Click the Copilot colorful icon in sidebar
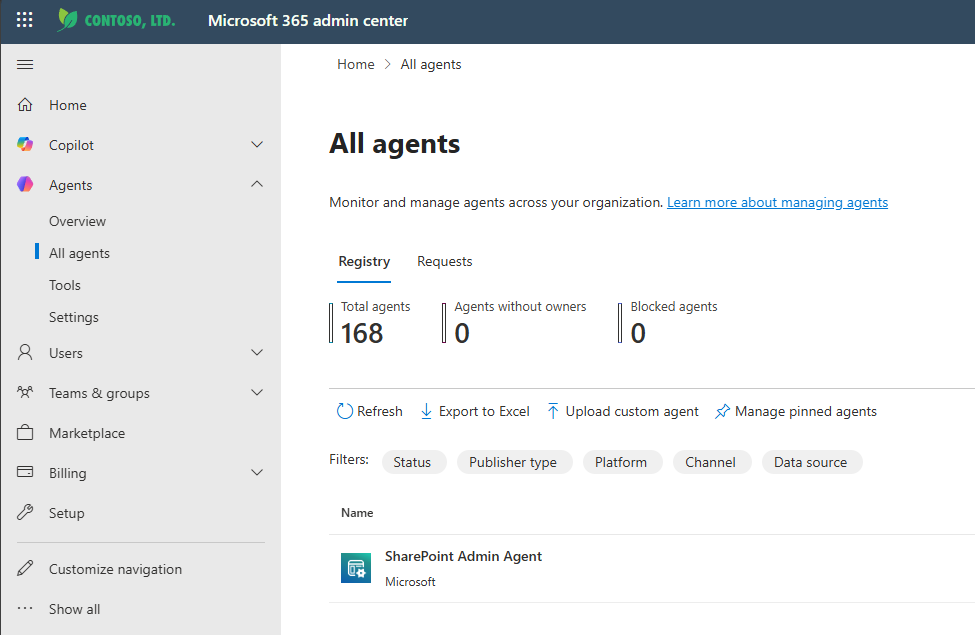Screen dimensions: 975x635 (x=25, y=144)
